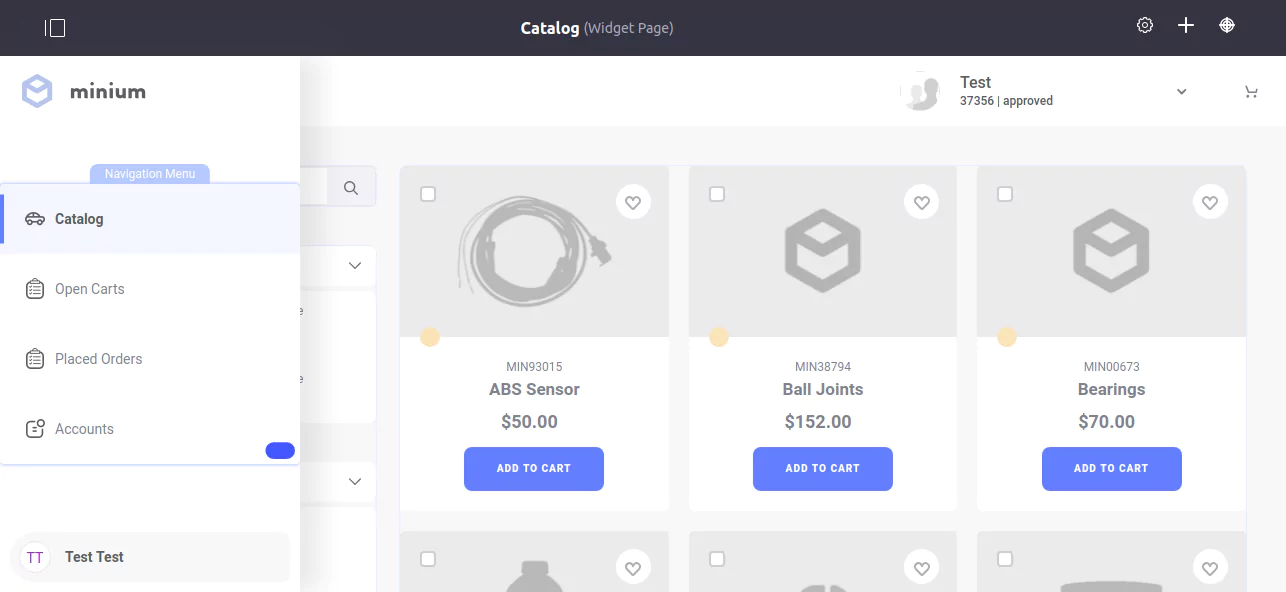1286x592 pixels.
Task: Click the yellow dot on ABS Sensor
Action: point(430,337)
